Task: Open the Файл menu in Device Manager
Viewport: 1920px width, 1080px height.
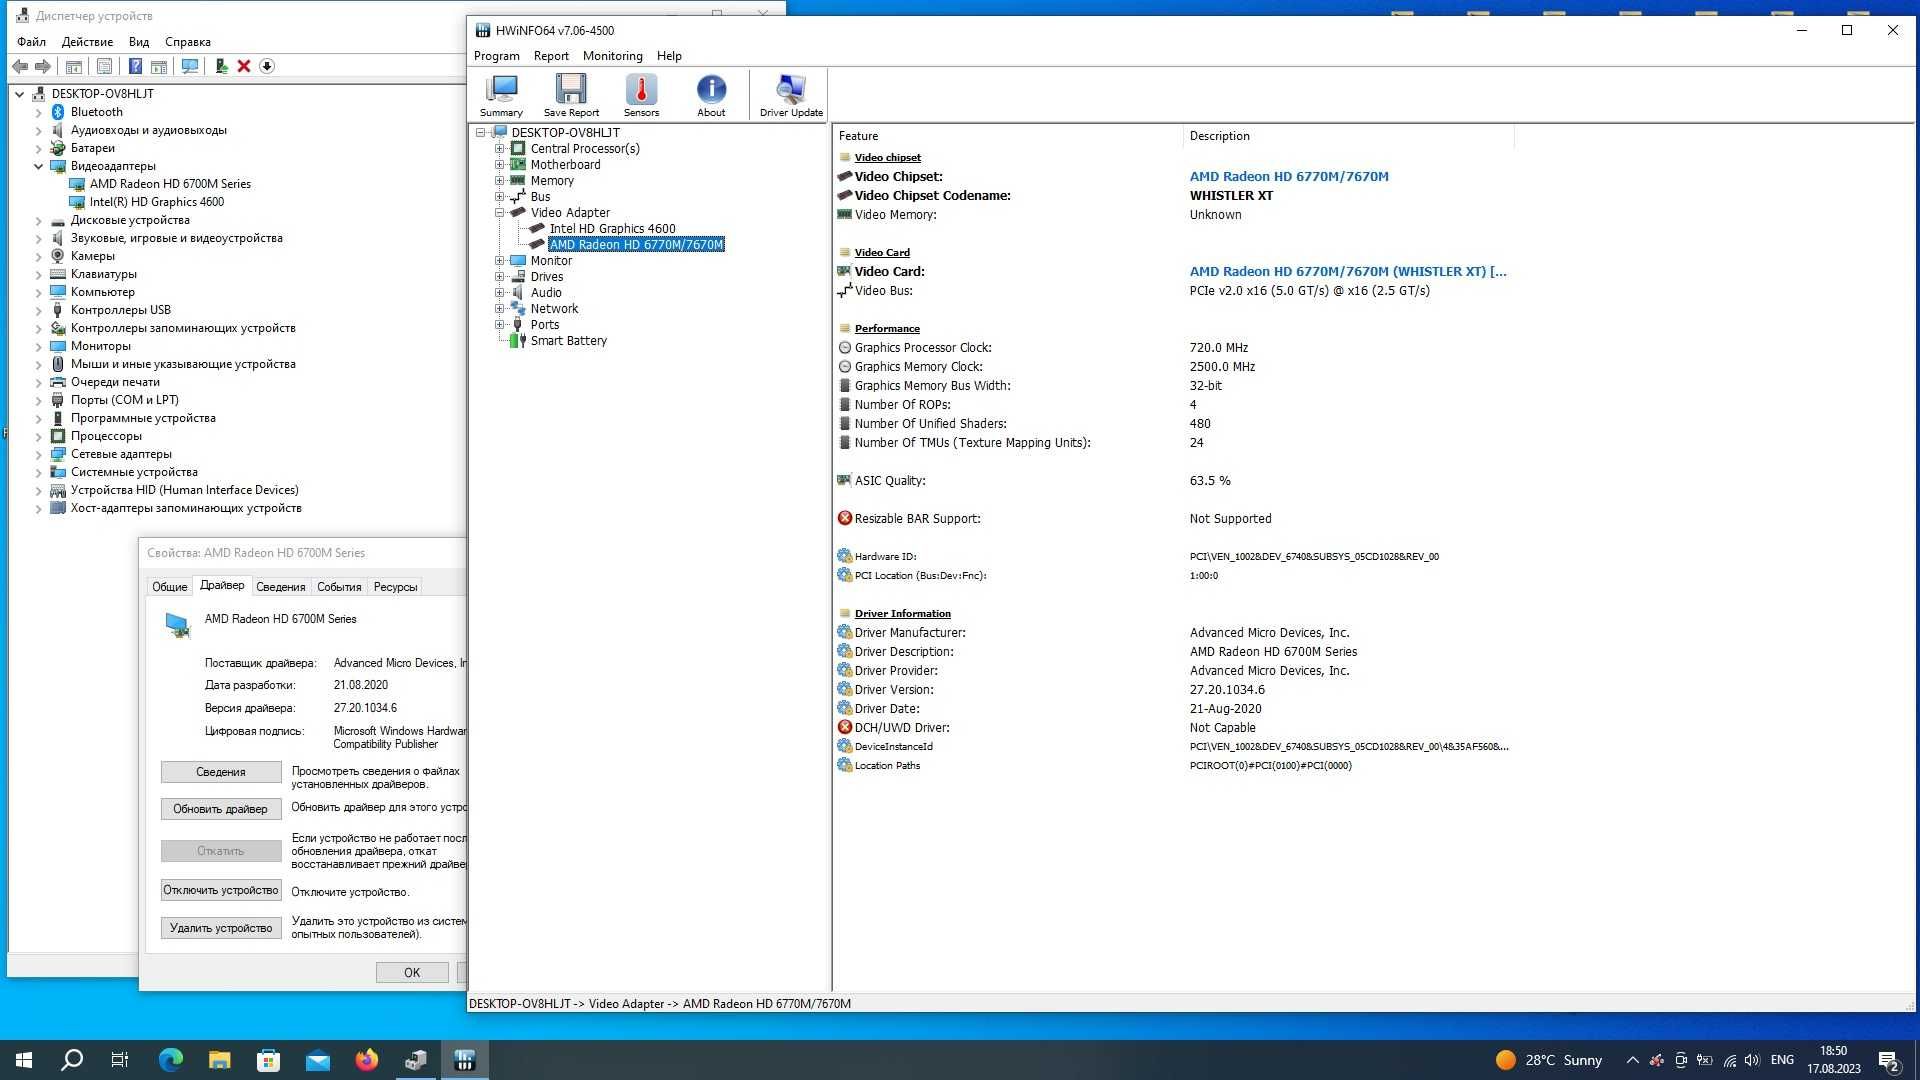Action: [x=31, y=42]
